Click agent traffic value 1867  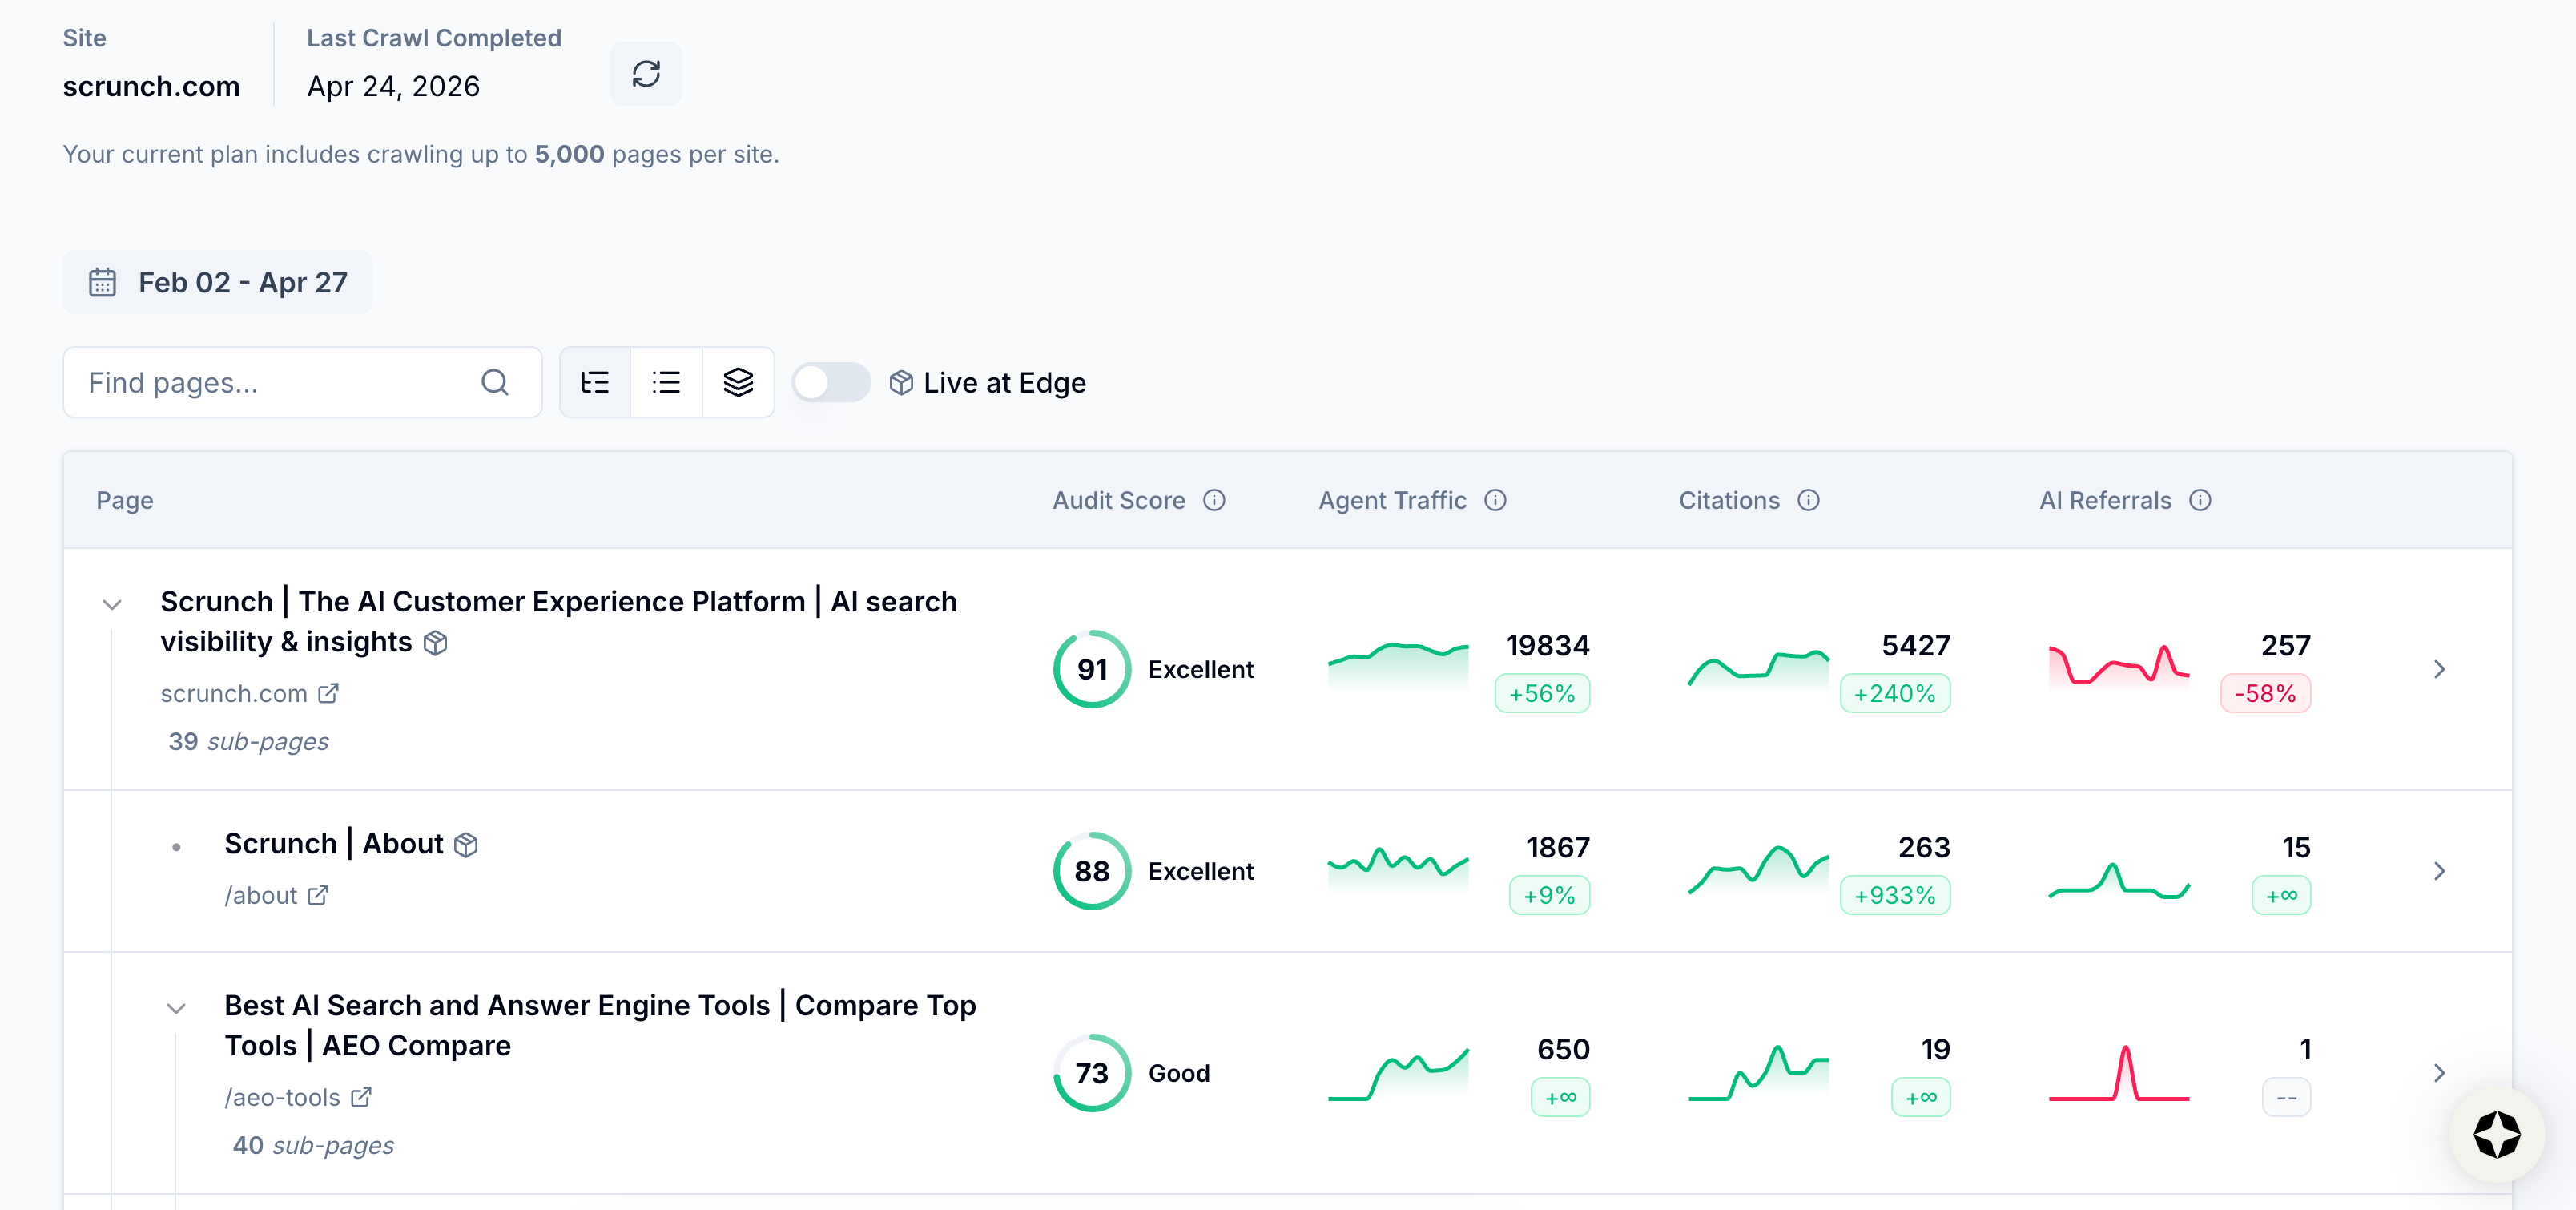(x=1557, y=847)
